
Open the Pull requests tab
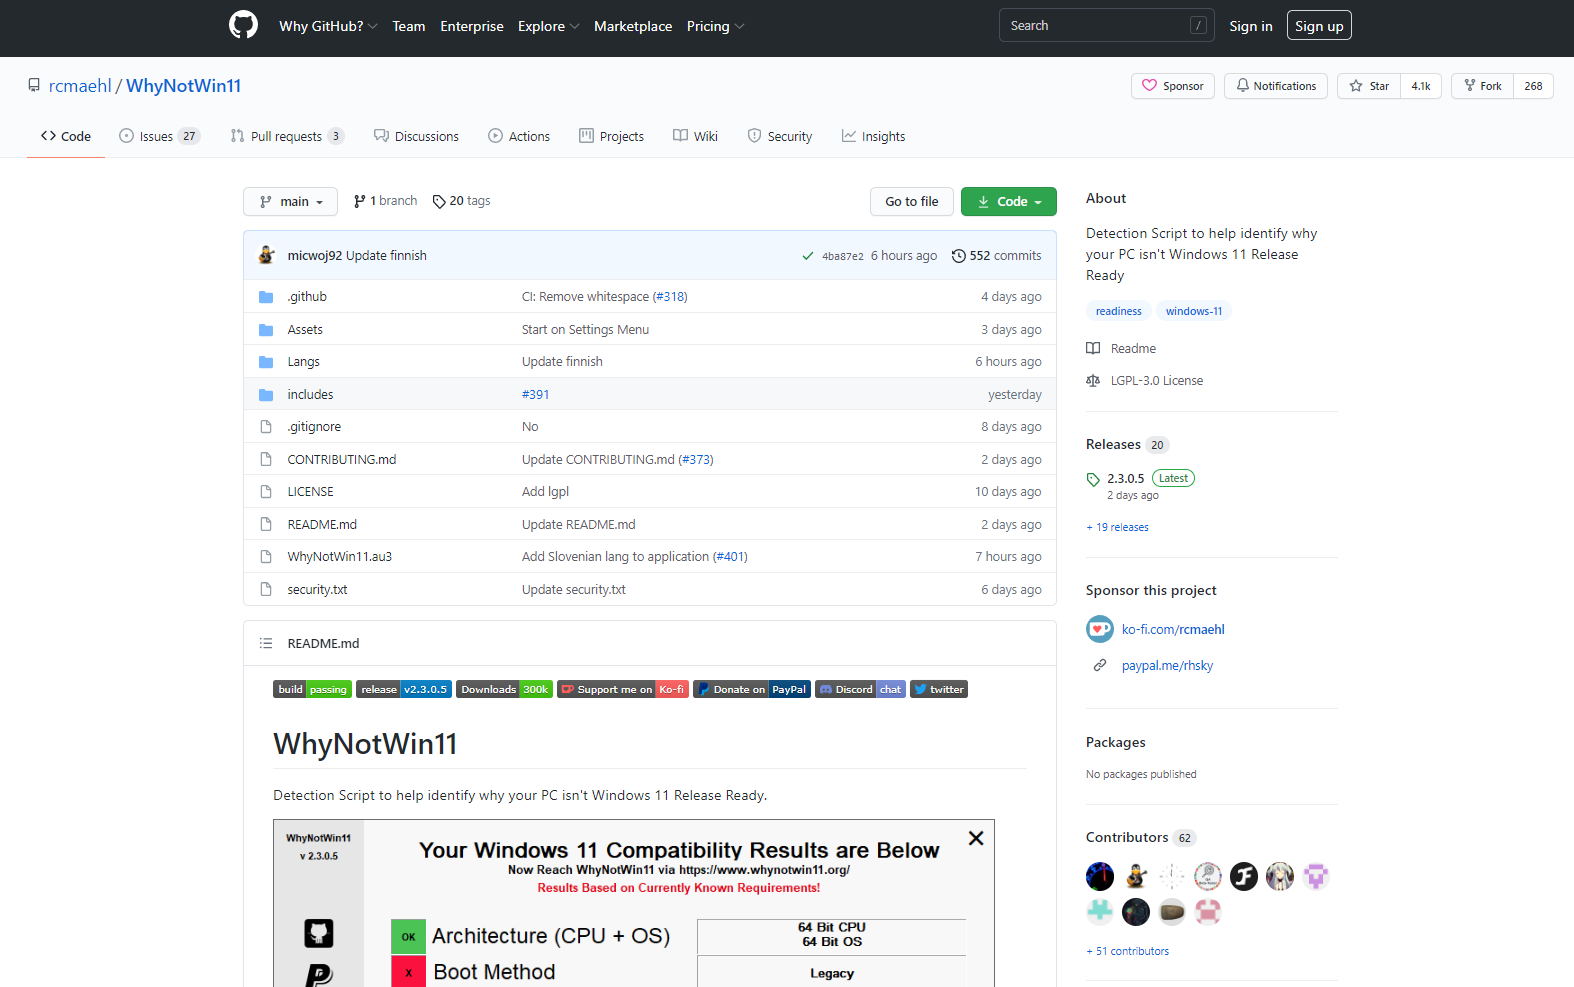coord(287,136)
